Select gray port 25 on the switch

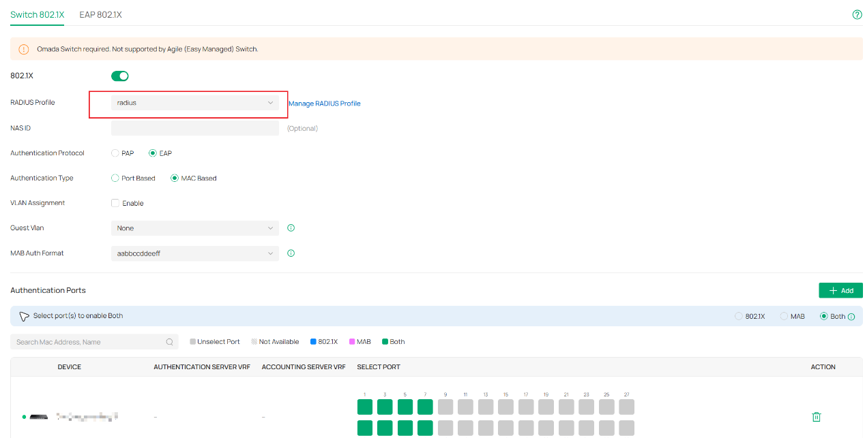[606, 407]
